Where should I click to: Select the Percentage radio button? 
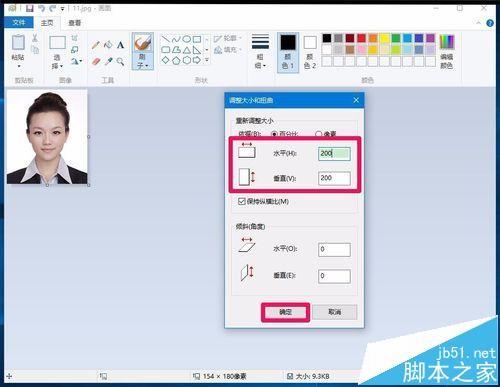274,134
